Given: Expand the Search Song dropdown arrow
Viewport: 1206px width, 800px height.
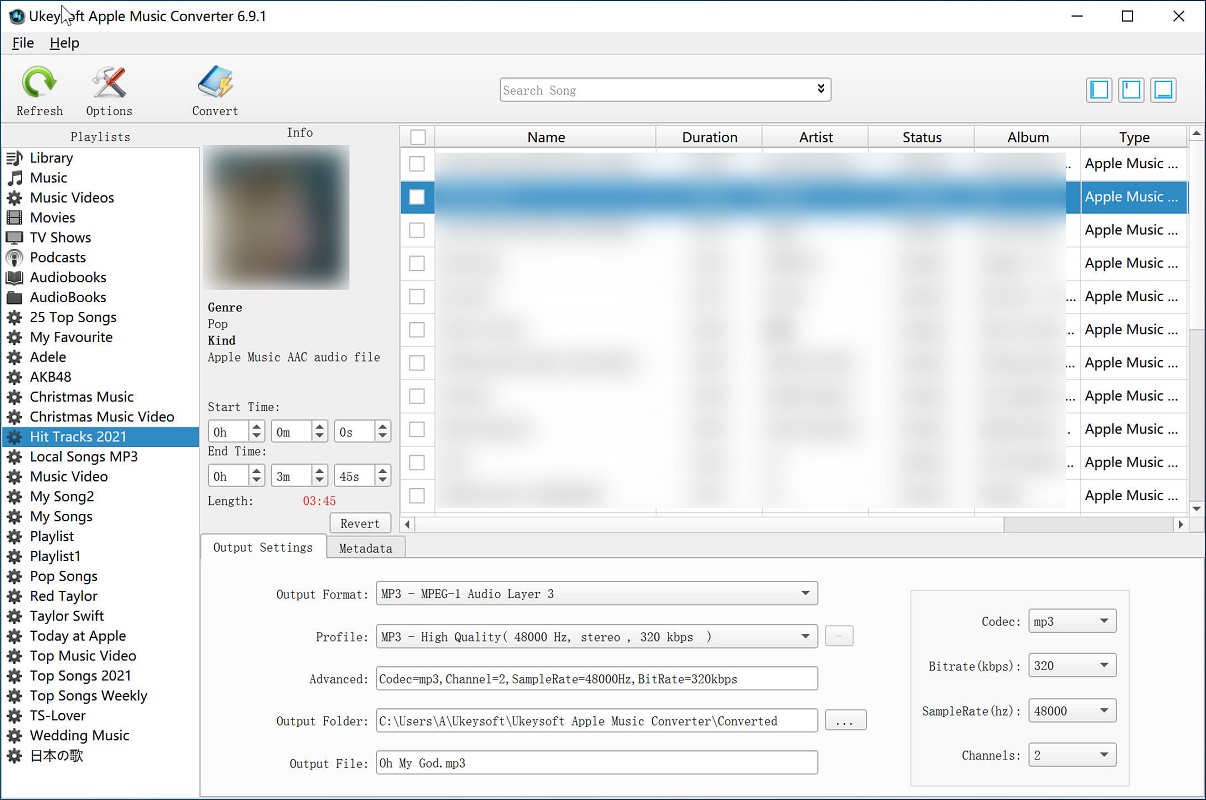Looking at the screenshot, I should point(821,89).
